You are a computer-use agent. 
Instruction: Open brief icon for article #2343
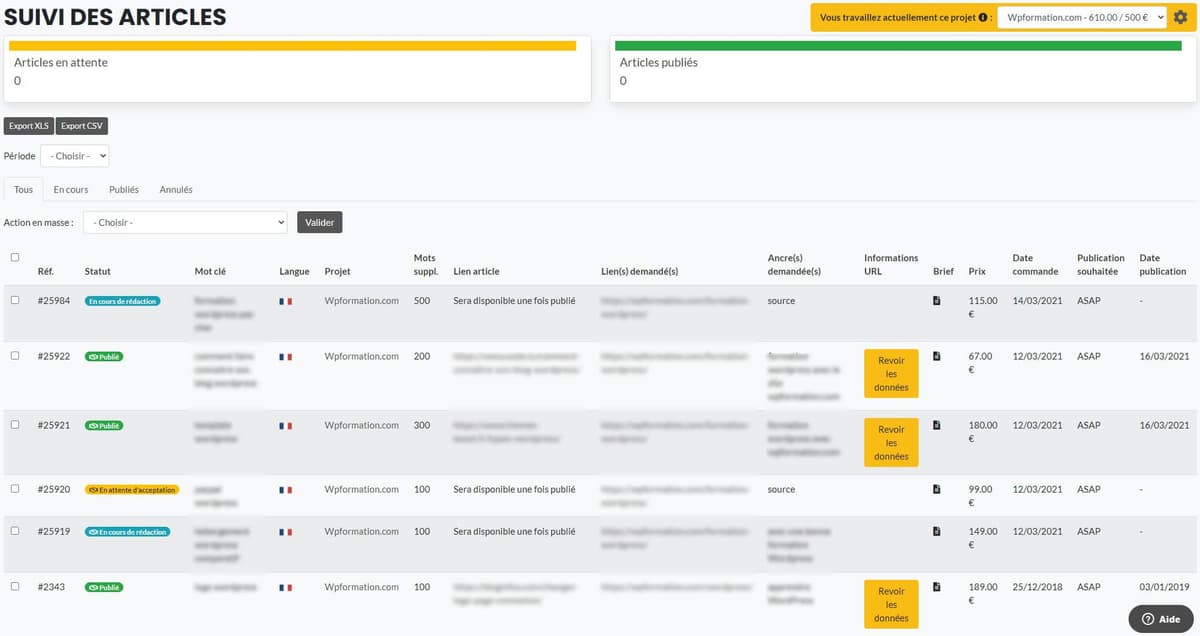click(936, 587)
